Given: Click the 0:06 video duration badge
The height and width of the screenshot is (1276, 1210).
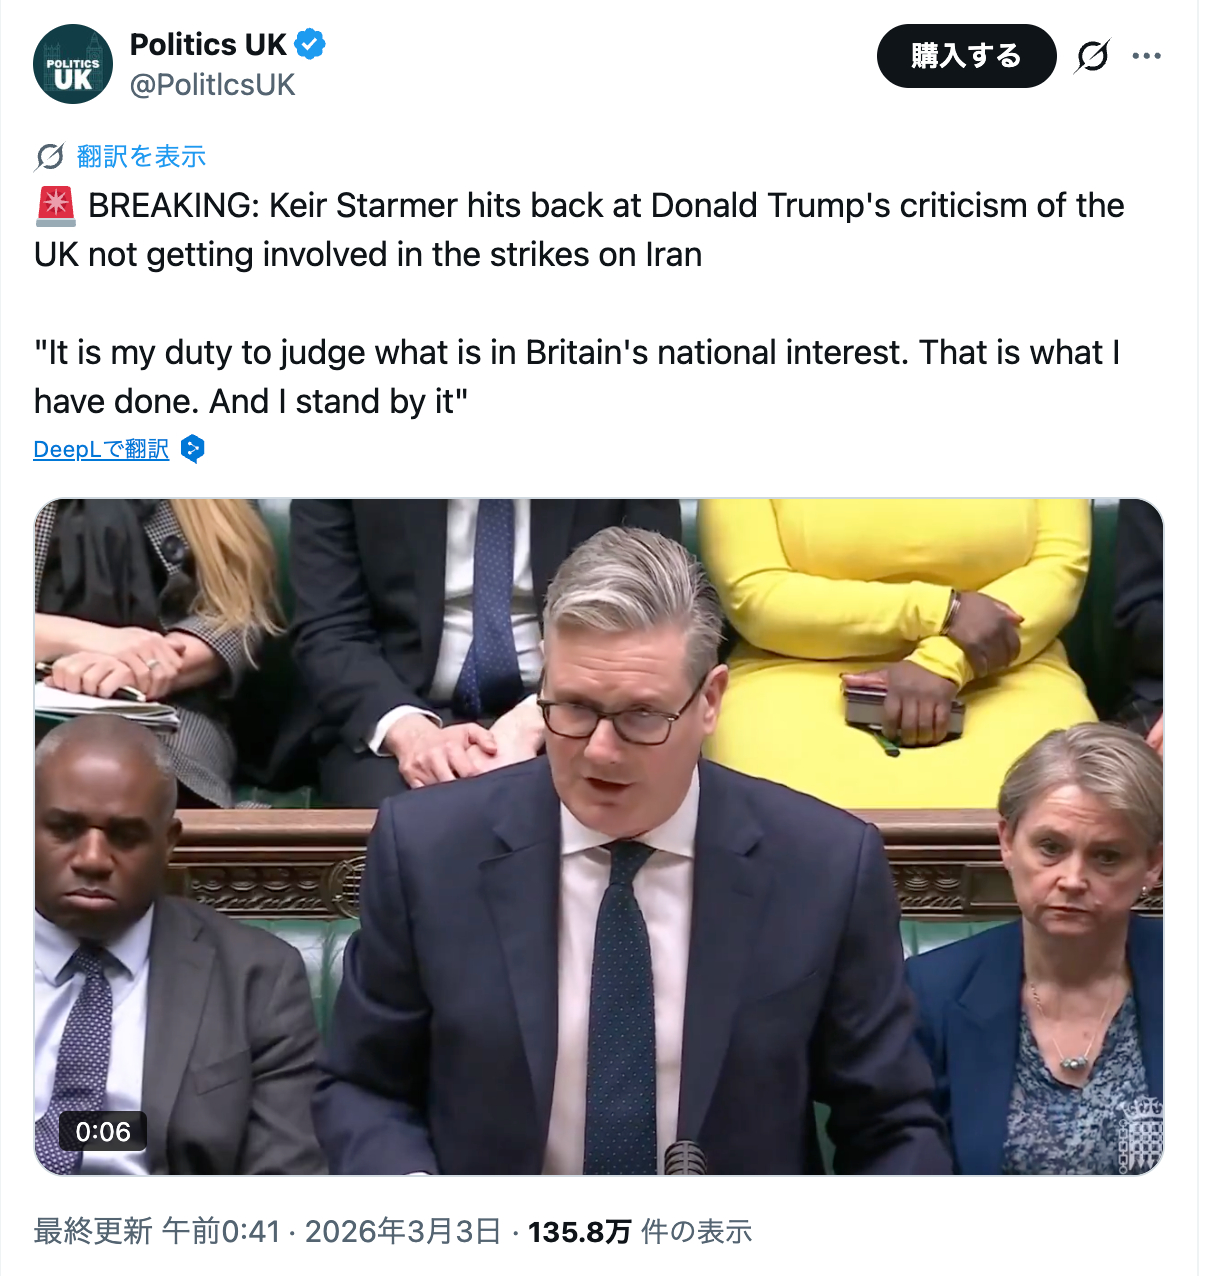Looking at the screenshot, I should tap(103, 1132).
